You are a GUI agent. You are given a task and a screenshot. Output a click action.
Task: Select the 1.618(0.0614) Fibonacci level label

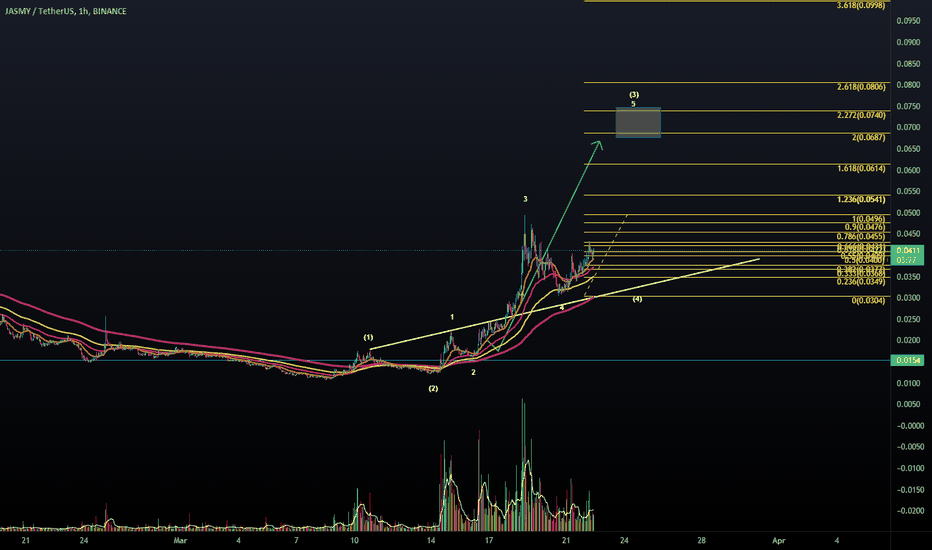(x=861, y=168)
